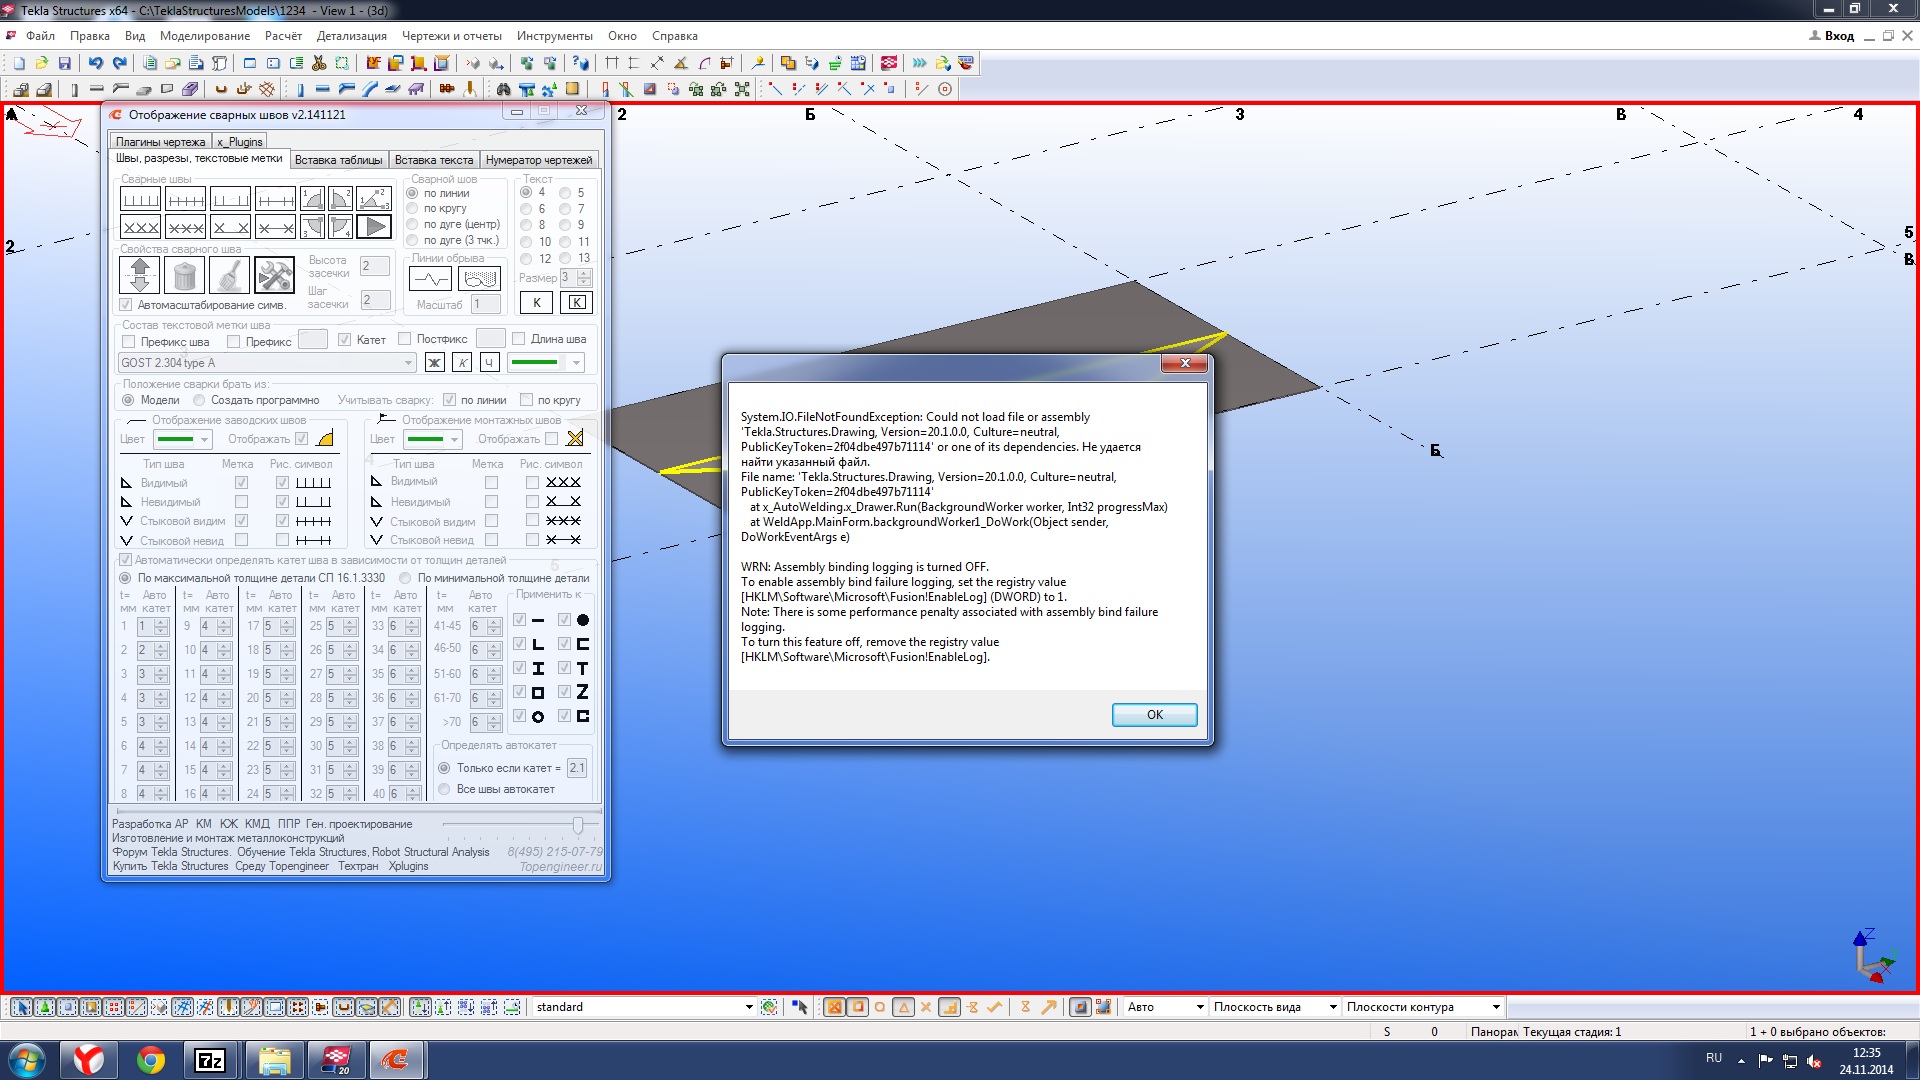1920x1080 pixels.
Task: Toggle the 'Длина шва' checkbox
Action: coord(519,339)
